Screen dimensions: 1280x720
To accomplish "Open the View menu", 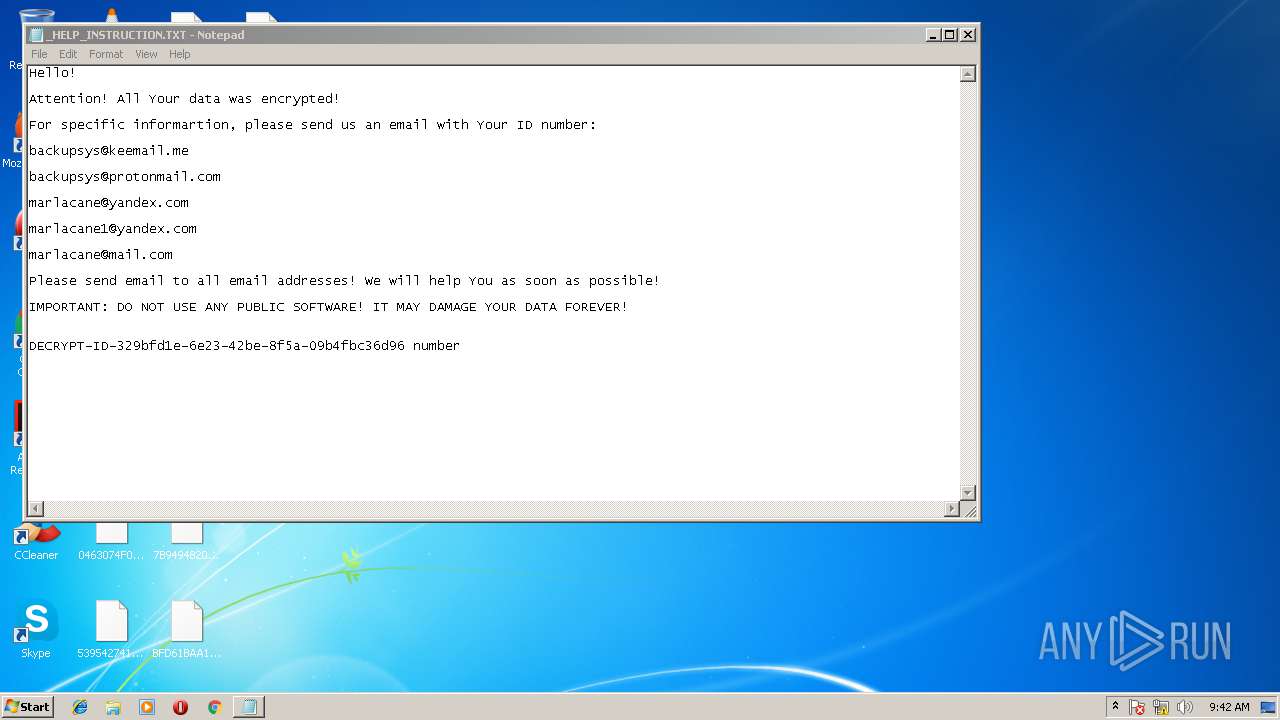I will pyautogui.click(x=146, y=54).
